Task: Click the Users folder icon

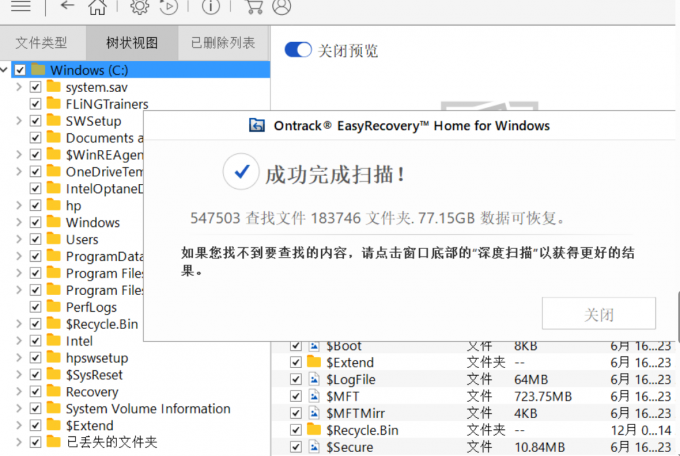Action: point(54,238)
